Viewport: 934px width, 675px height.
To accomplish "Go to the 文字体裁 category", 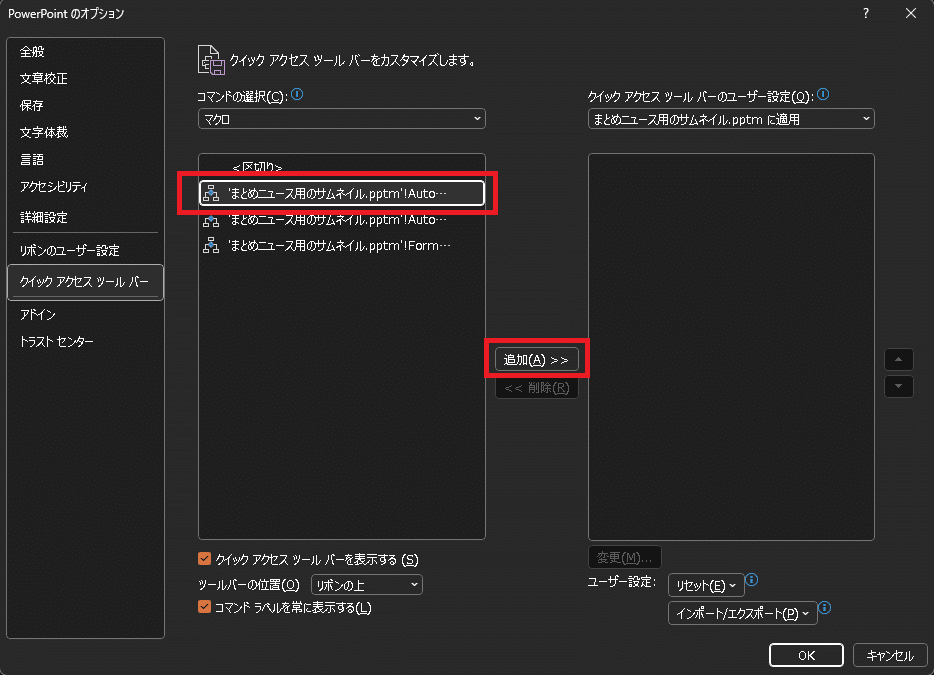I will (85, 132).
